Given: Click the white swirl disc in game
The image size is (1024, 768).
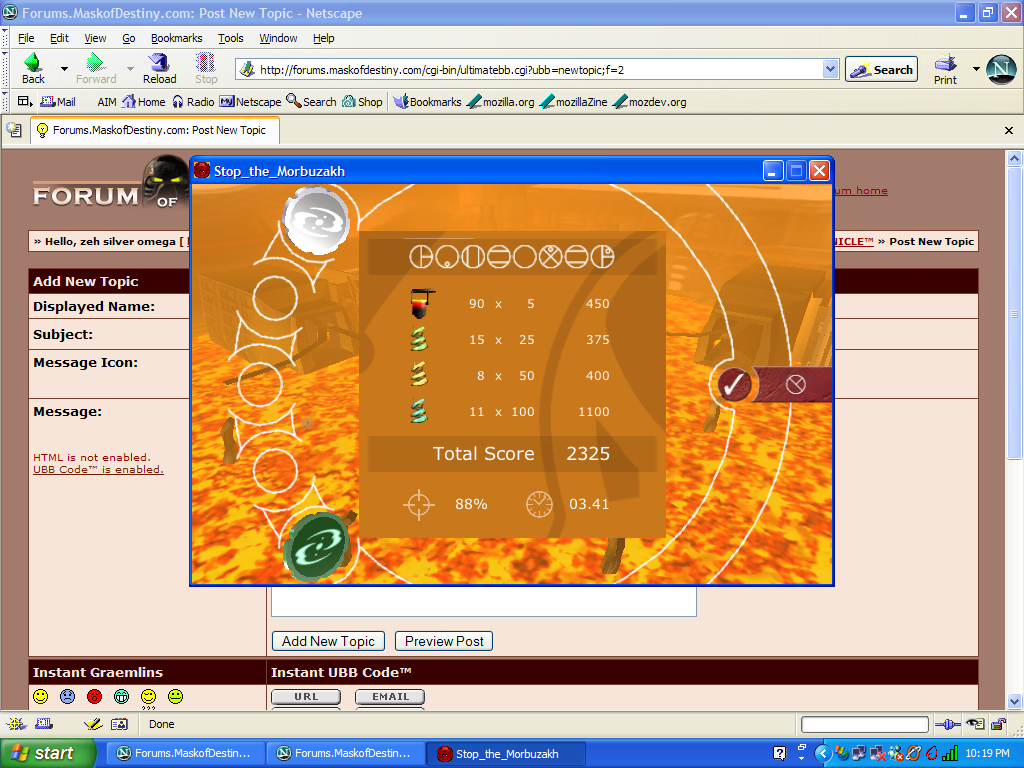Looking at the screenshot, I should [316, 221].
